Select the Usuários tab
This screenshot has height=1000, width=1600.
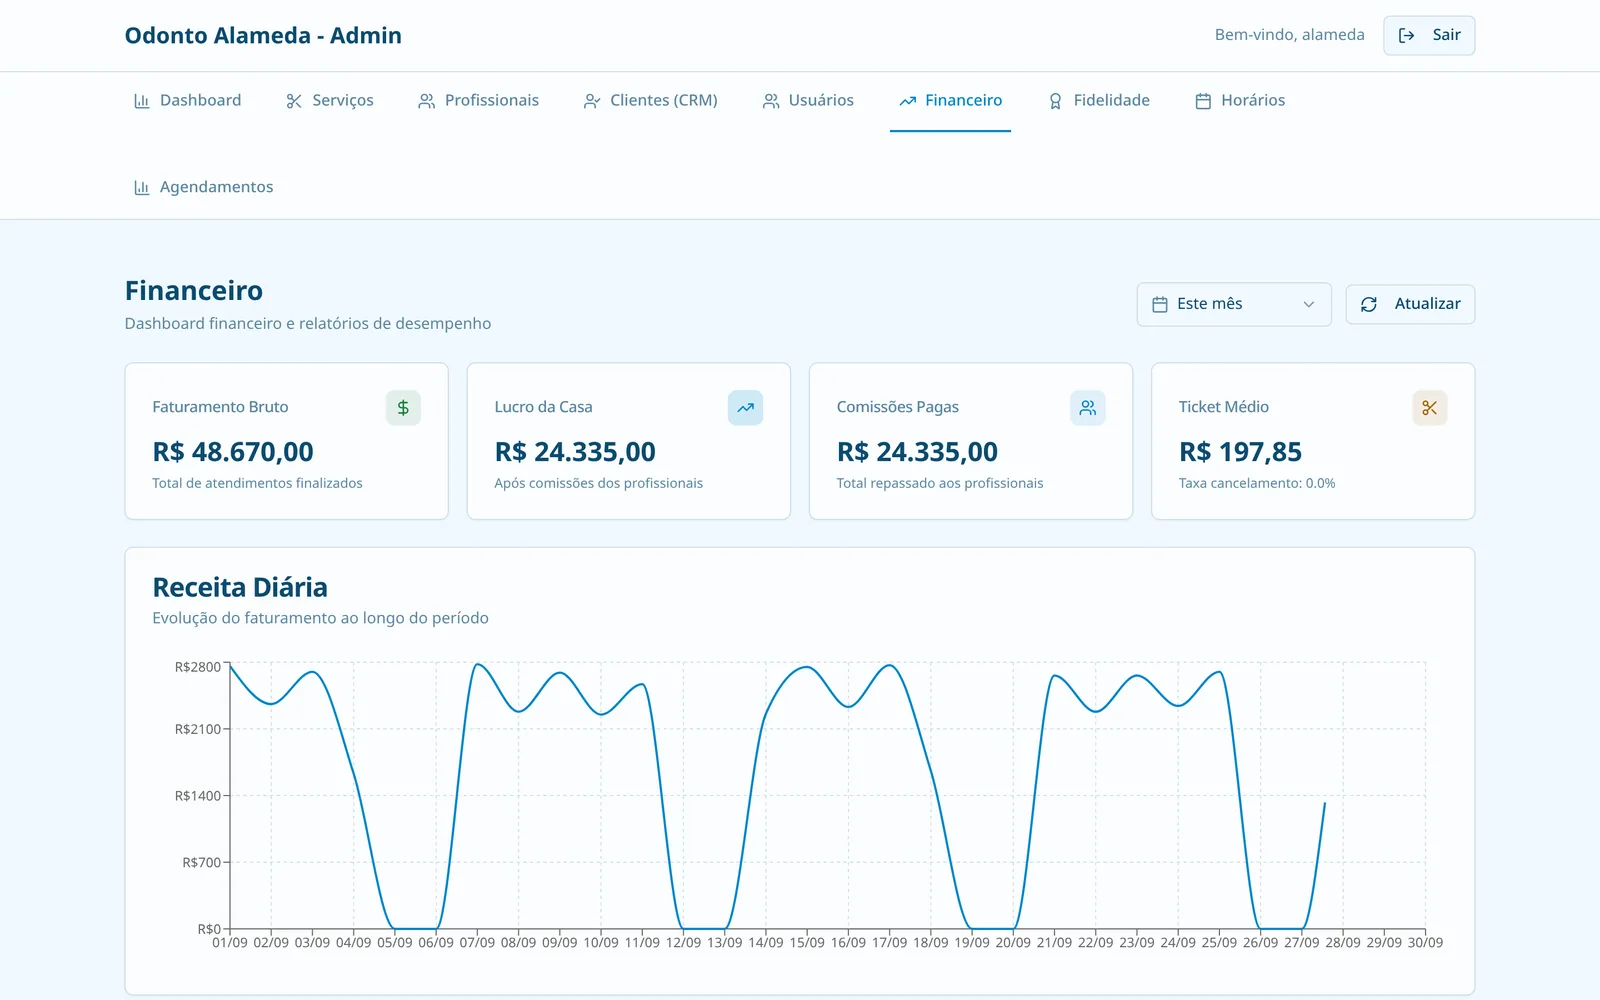(808, 100)
